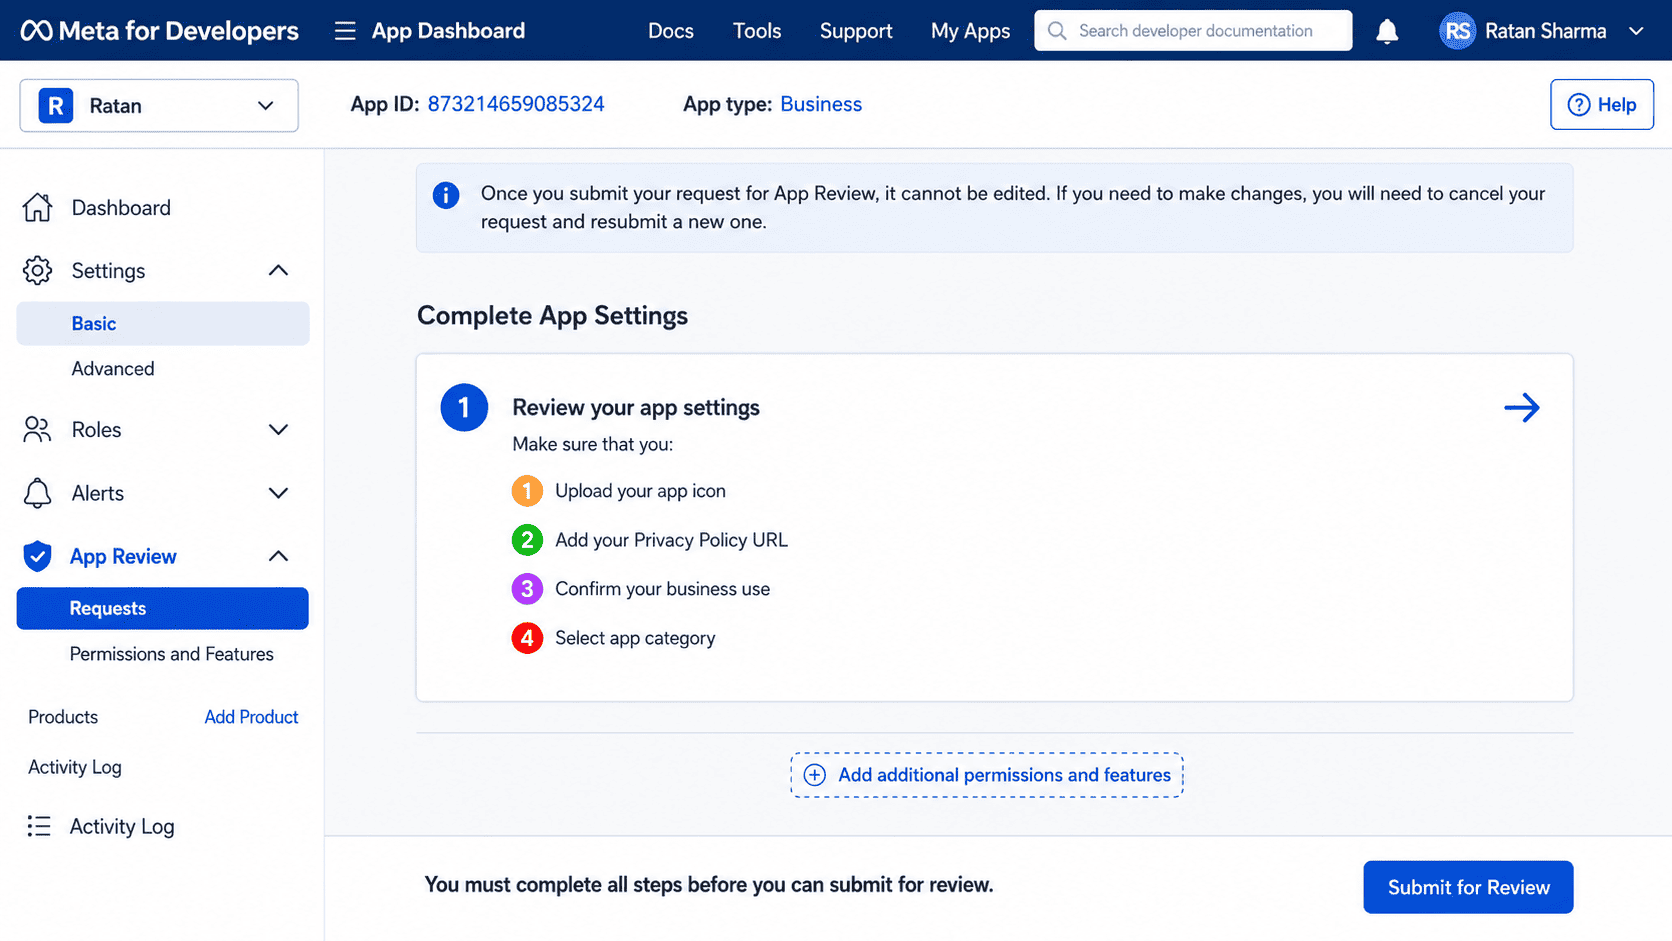The width and height of the screenshot is (1672, 941).
Task: Click the Products label in sidebar
Action: pyautogui.click(x=63, y=717)
